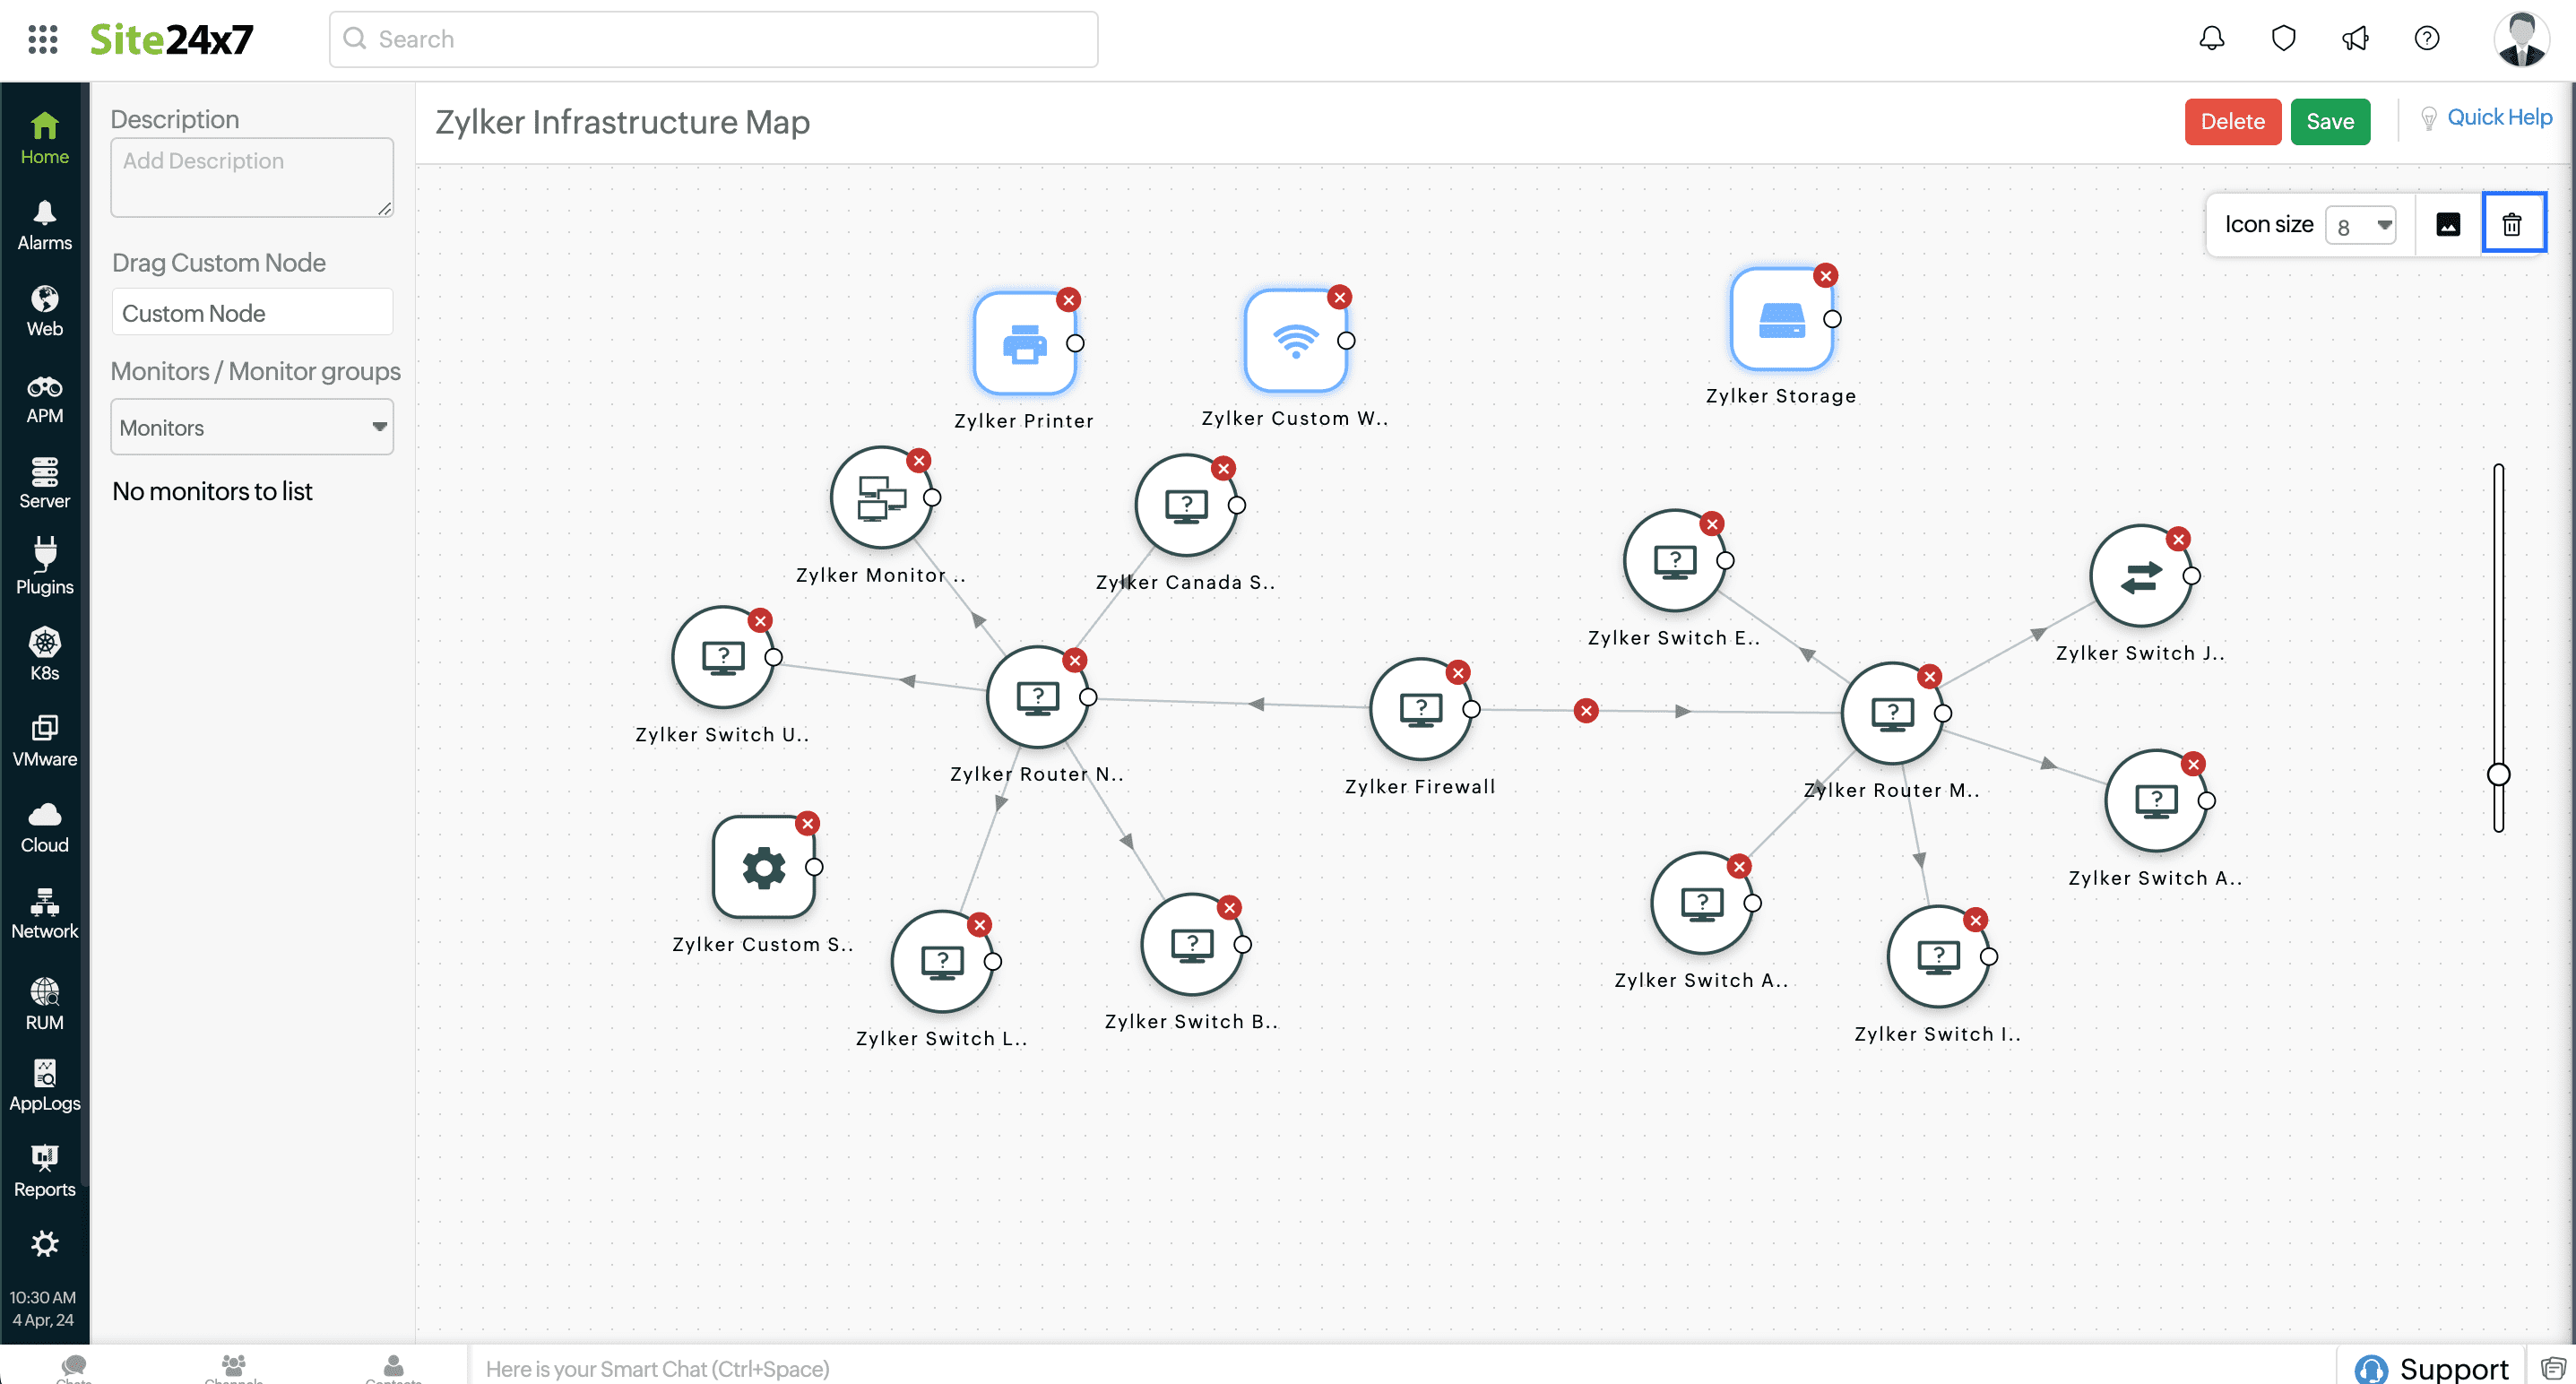This screenshot has width=2576, height=1384.
Task: Open VMware in sidebar
Action: click(44, 741)
